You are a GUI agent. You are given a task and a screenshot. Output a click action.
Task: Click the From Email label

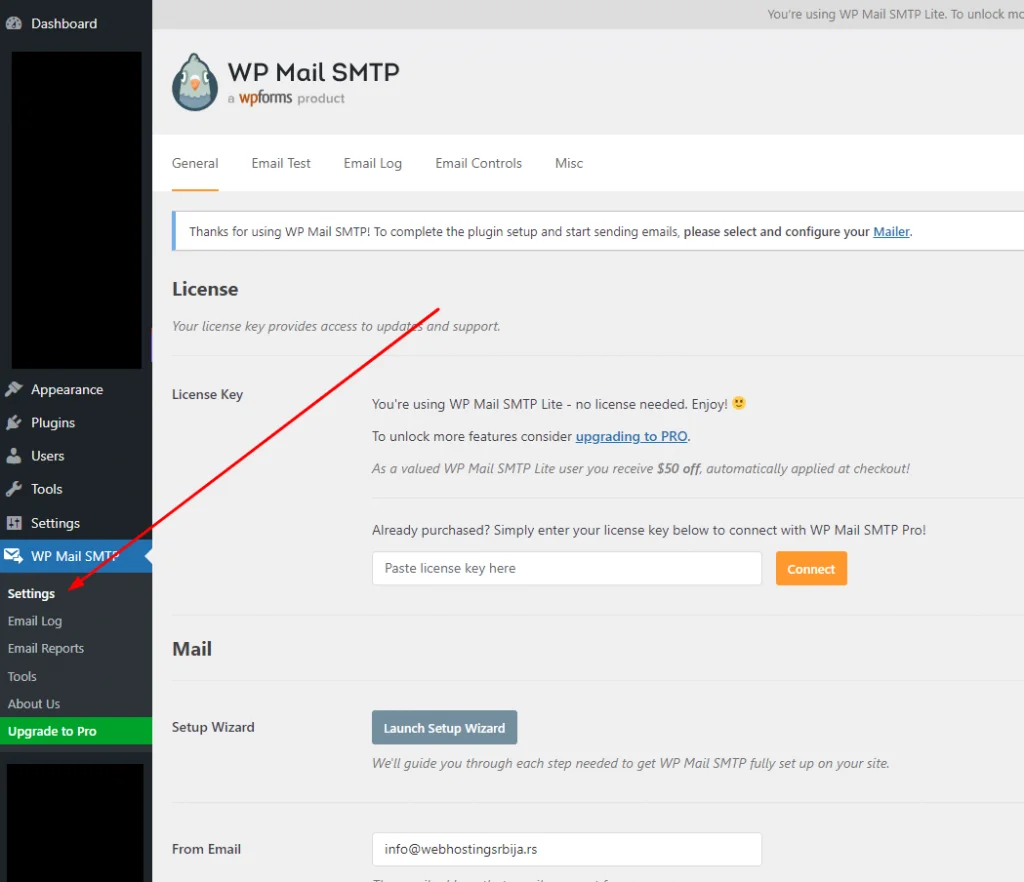(x=206, y=849)
